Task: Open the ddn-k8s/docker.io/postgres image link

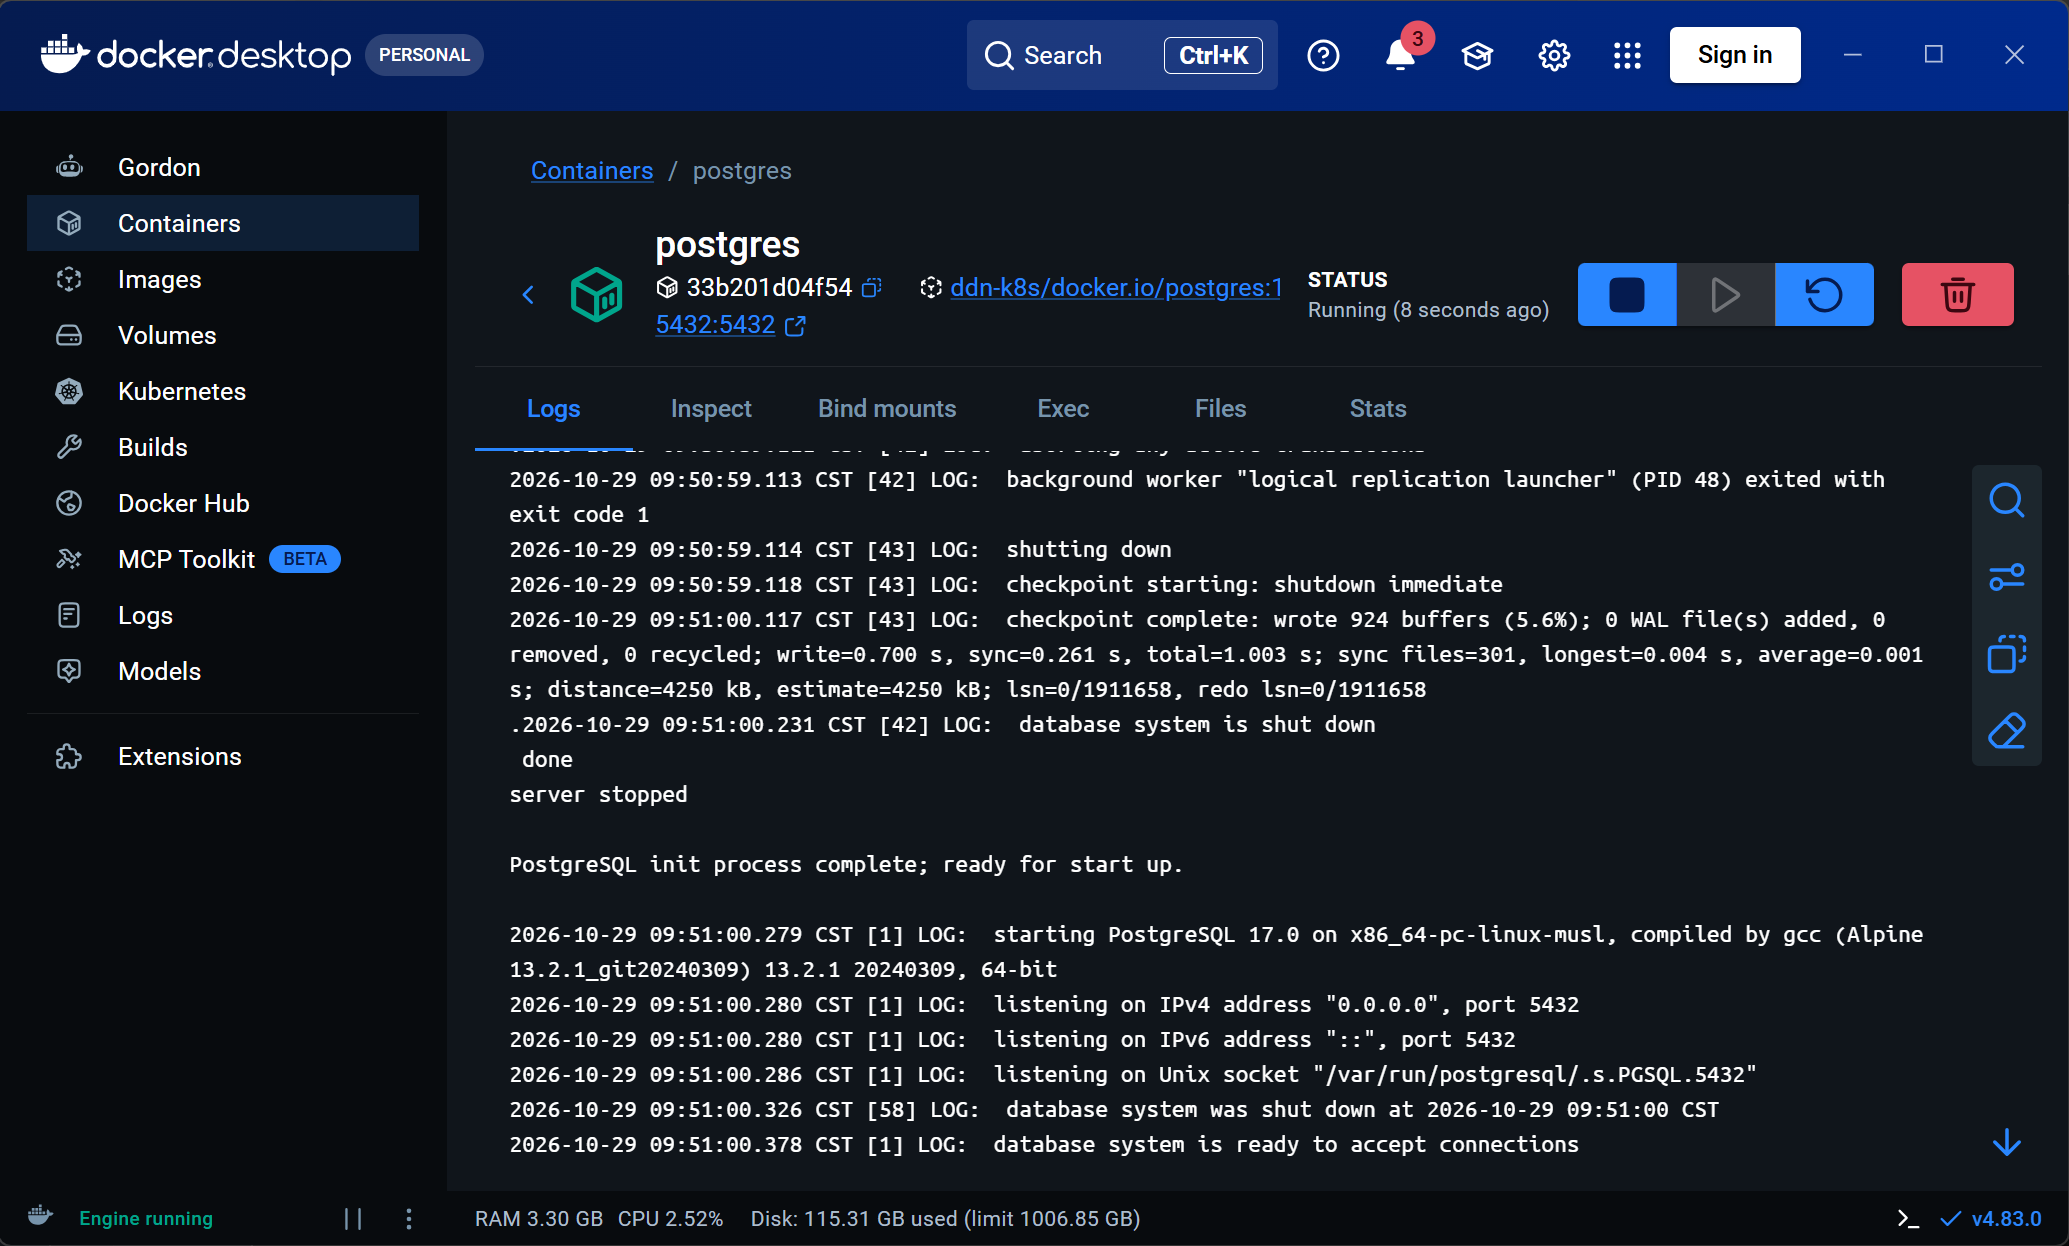Action: (1116, 288)
